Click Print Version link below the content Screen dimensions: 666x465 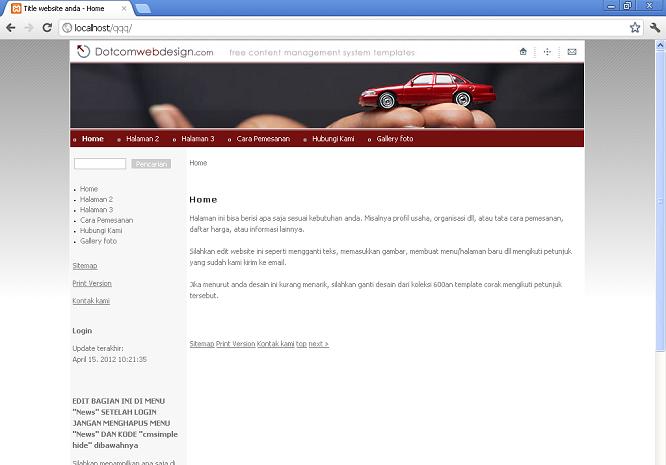point(235,344)
